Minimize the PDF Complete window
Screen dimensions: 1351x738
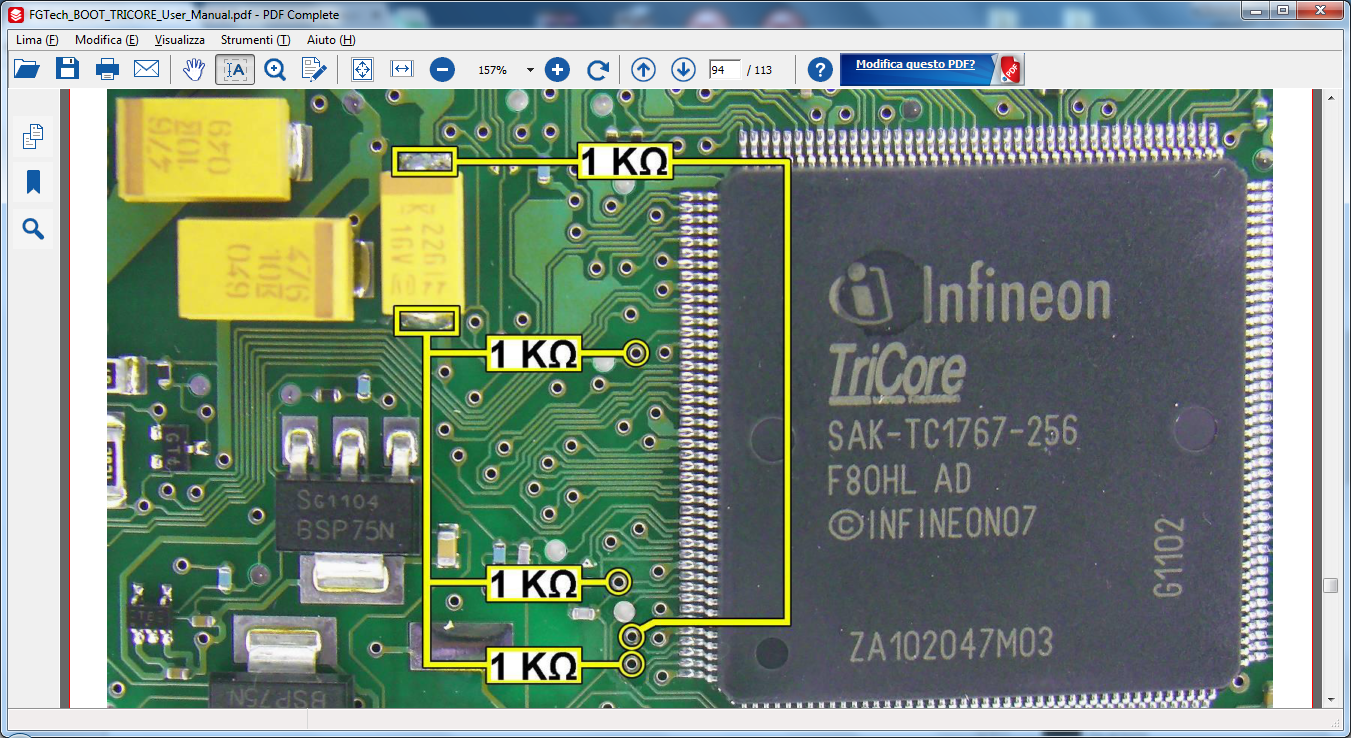click(x=1255, y=10)
